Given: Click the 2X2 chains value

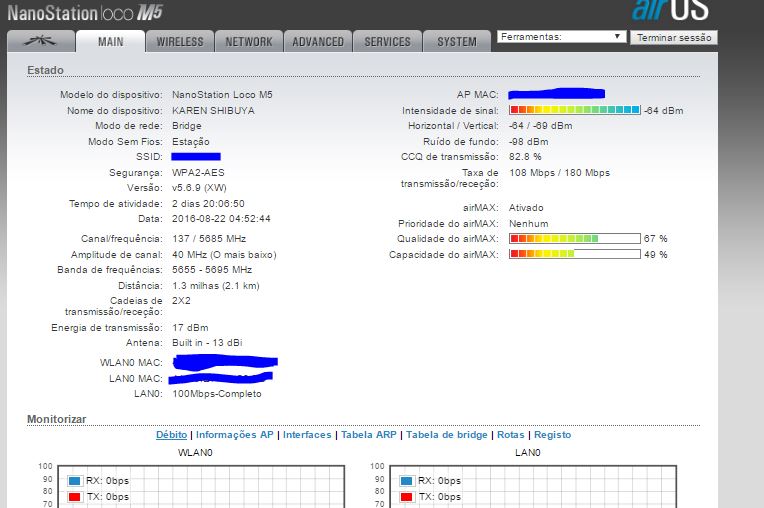Looking at the screenshot, I should pyautogui.click(x=181, y=301).
